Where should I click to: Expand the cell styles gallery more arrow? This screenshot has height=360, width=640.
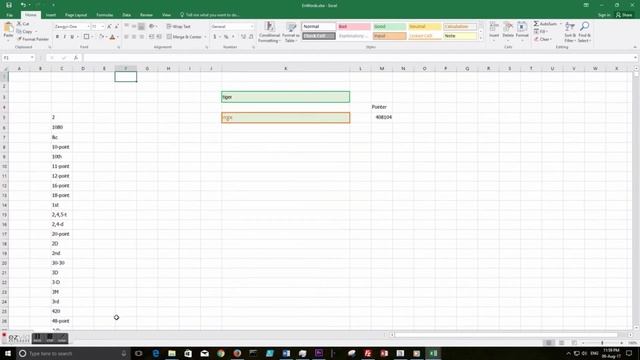pos(481,39)
